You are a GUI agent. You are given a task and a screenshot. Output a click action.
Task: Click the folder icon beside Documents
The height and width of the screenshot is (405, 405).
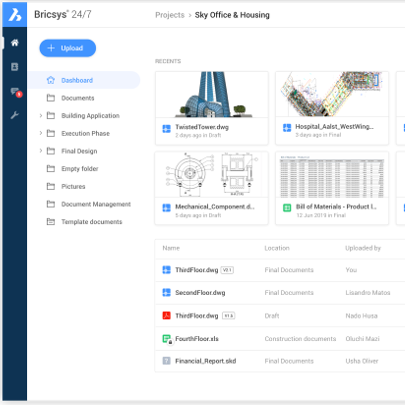pyautogui.click(x=51, y=98)
